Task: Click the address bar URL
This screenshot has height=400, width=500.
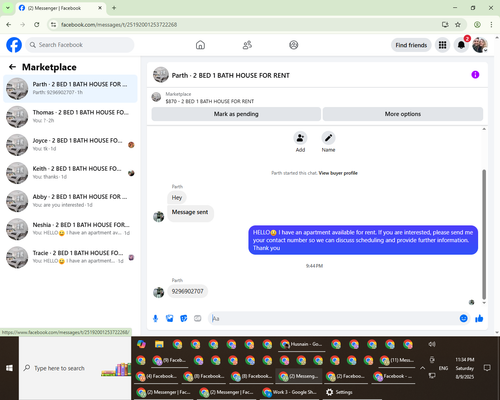Action: tap(119, 25)
